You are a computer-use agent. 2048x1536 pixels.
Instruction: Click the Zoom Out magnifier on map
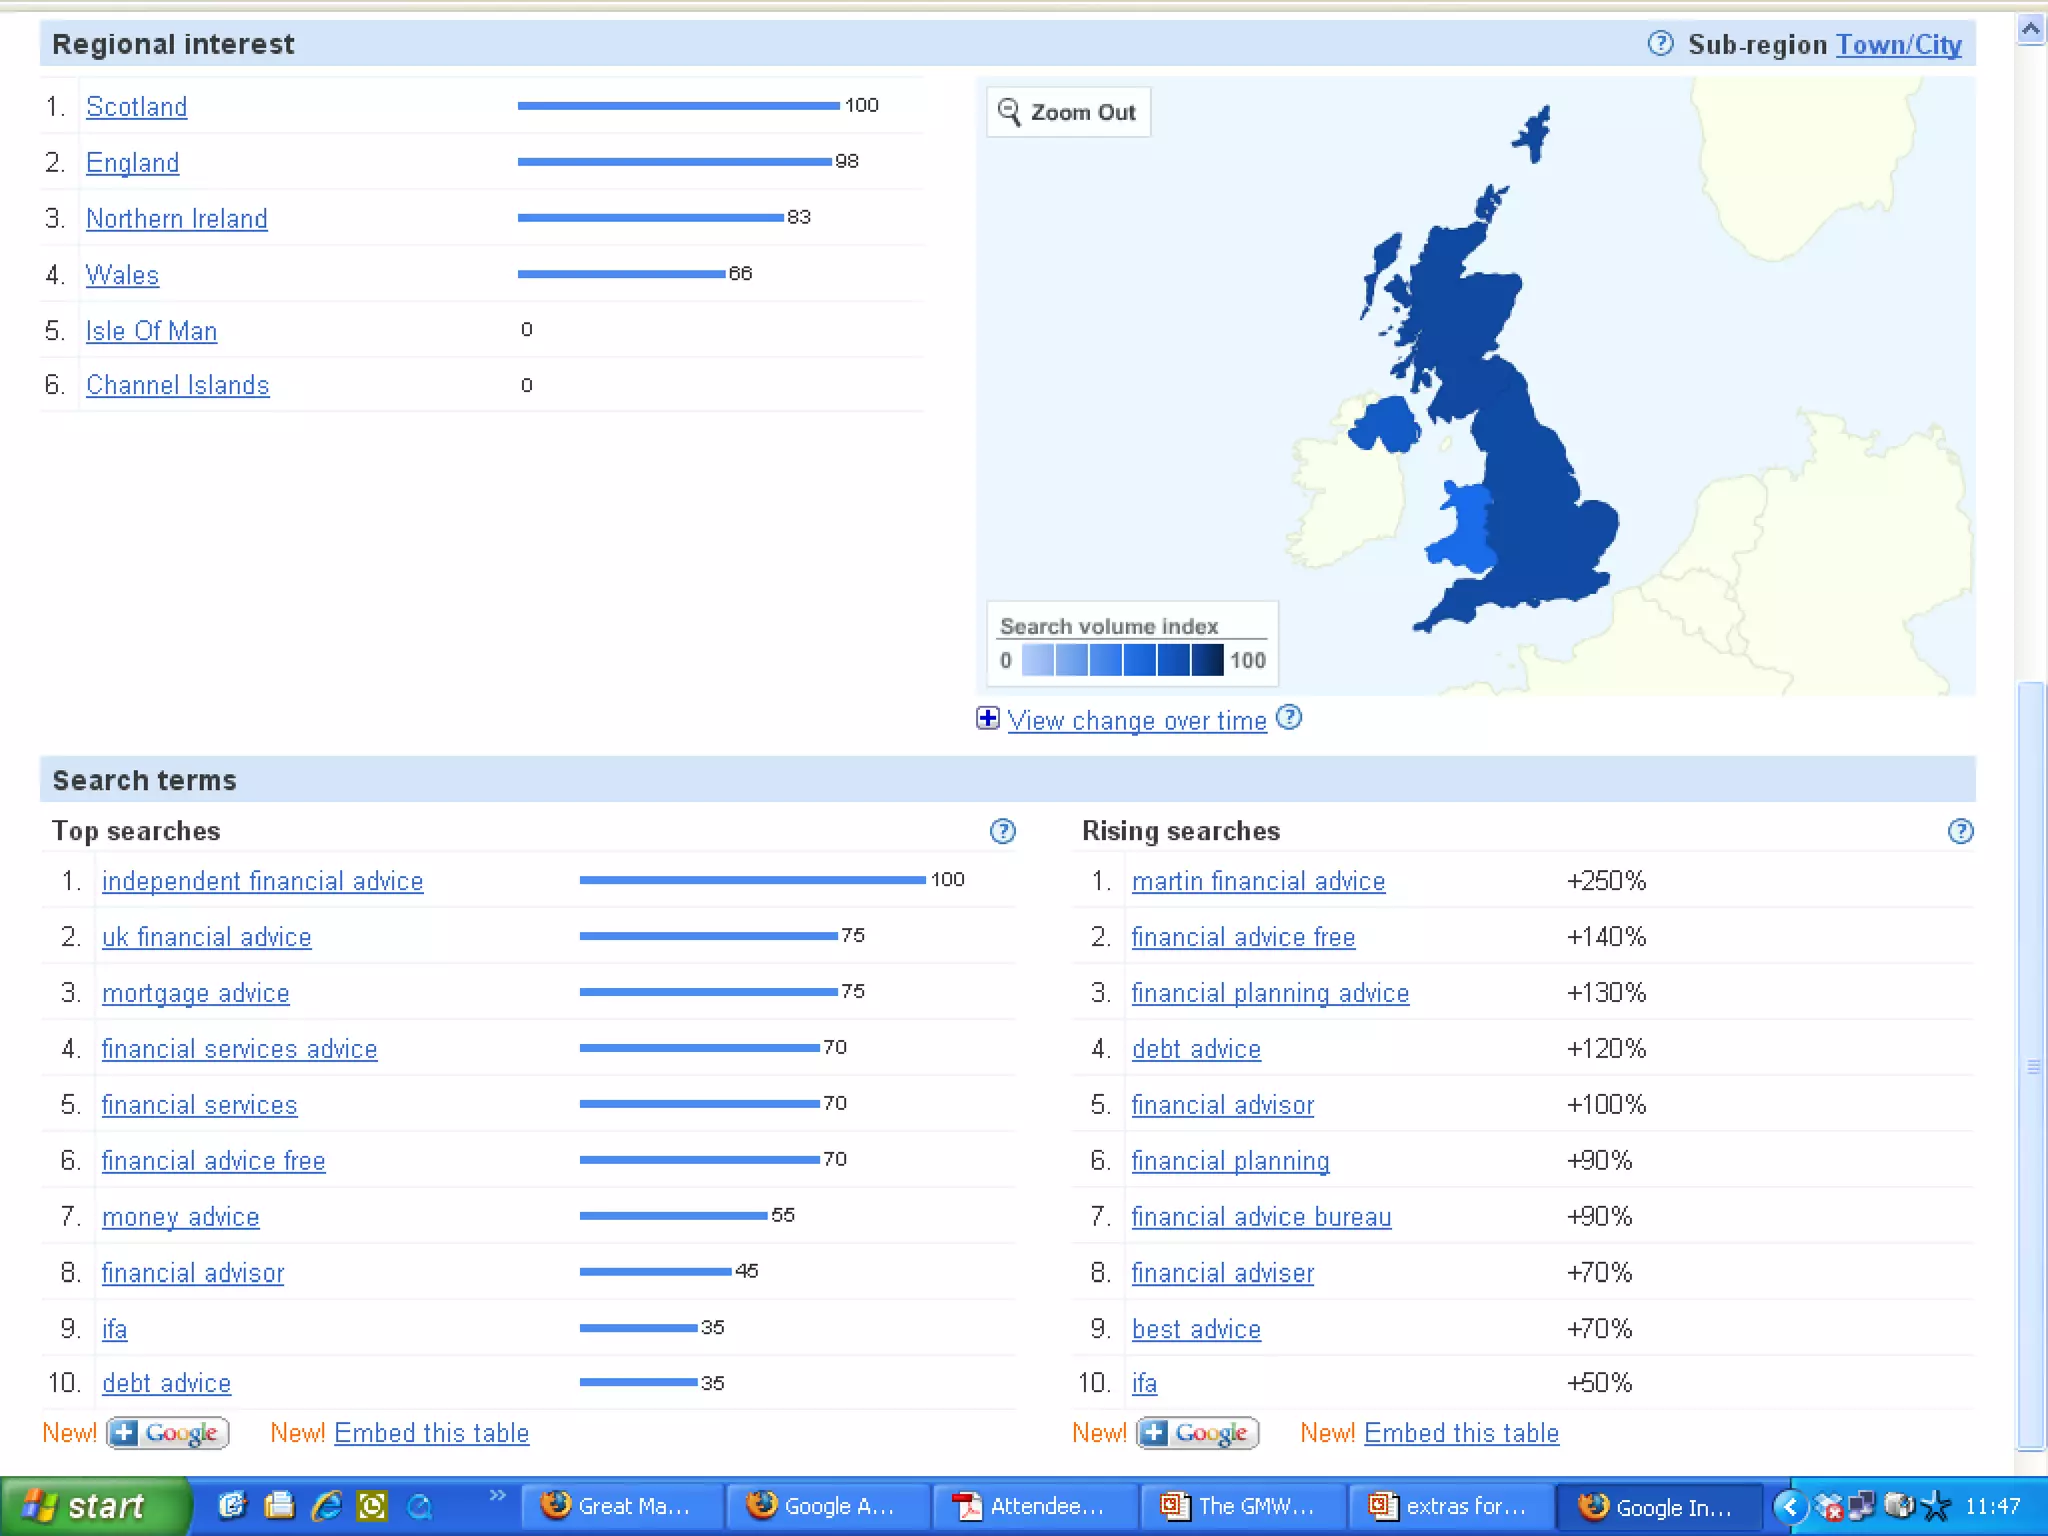coord(1010,112)
